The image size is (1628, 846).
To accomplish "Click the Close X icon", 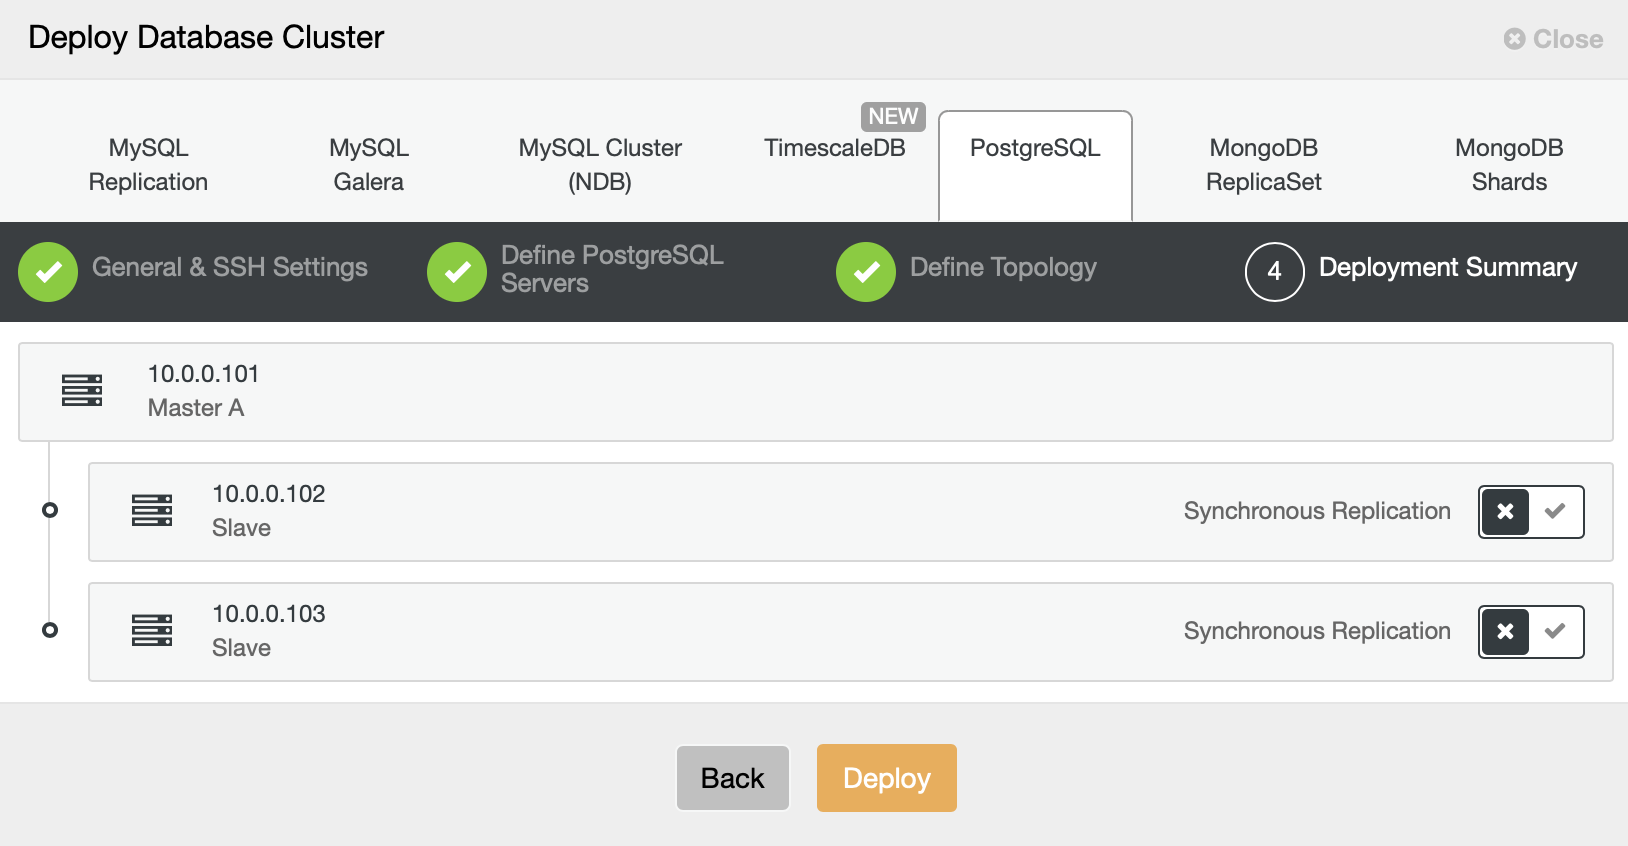I will pyautogui.click(x=1515, y=39).
